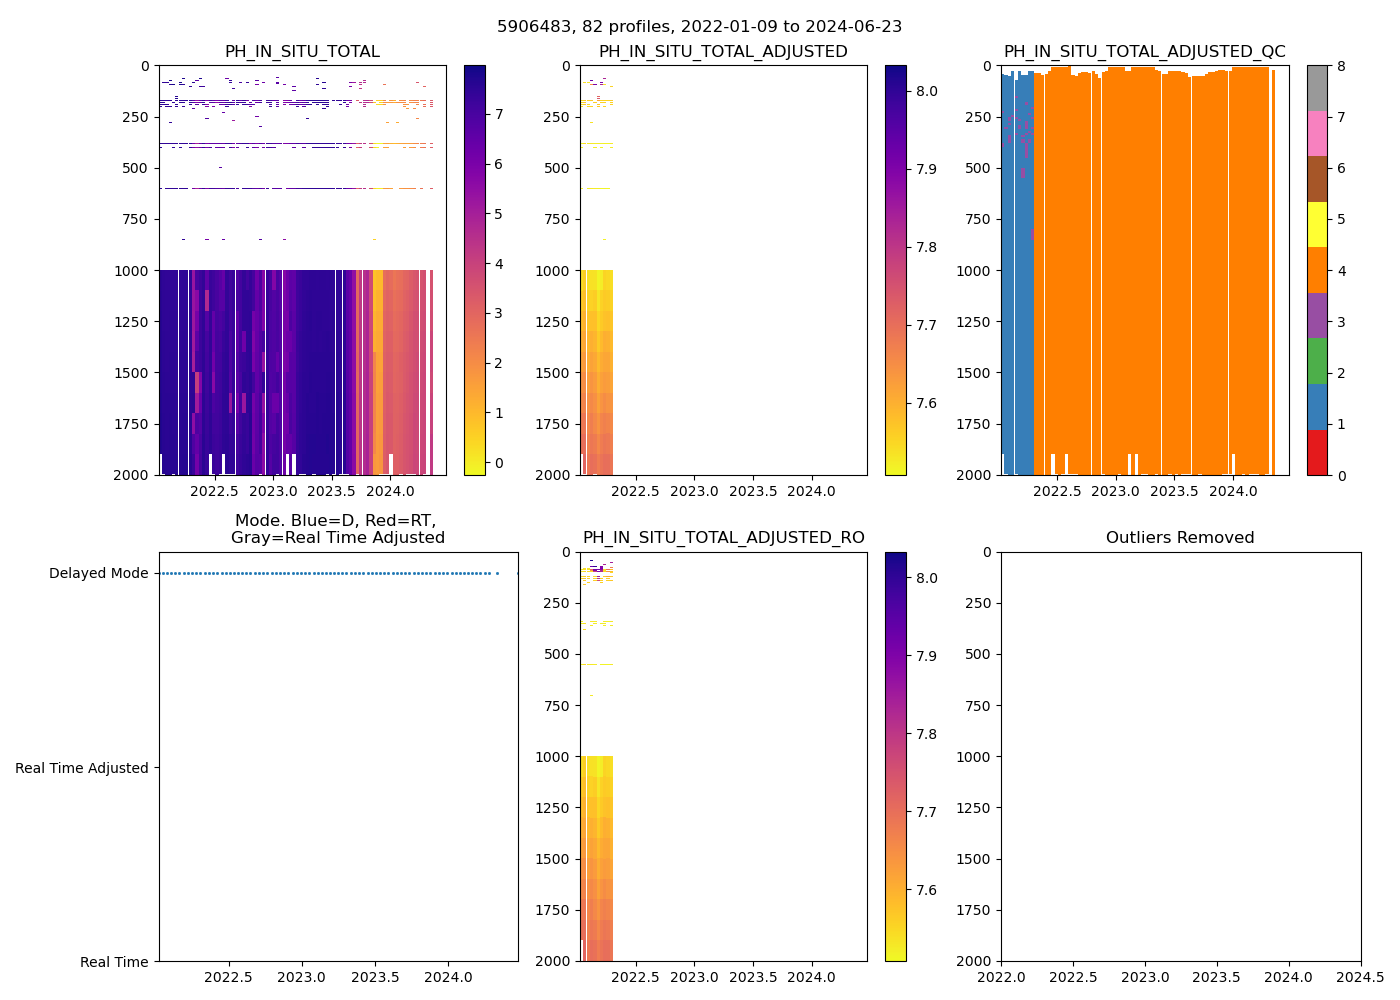The image size is (1400, 1000).
Task: Click the PH_IN_SITU_TOTAL_ADJUSTED_RO plot title
Action: point(723,538)
